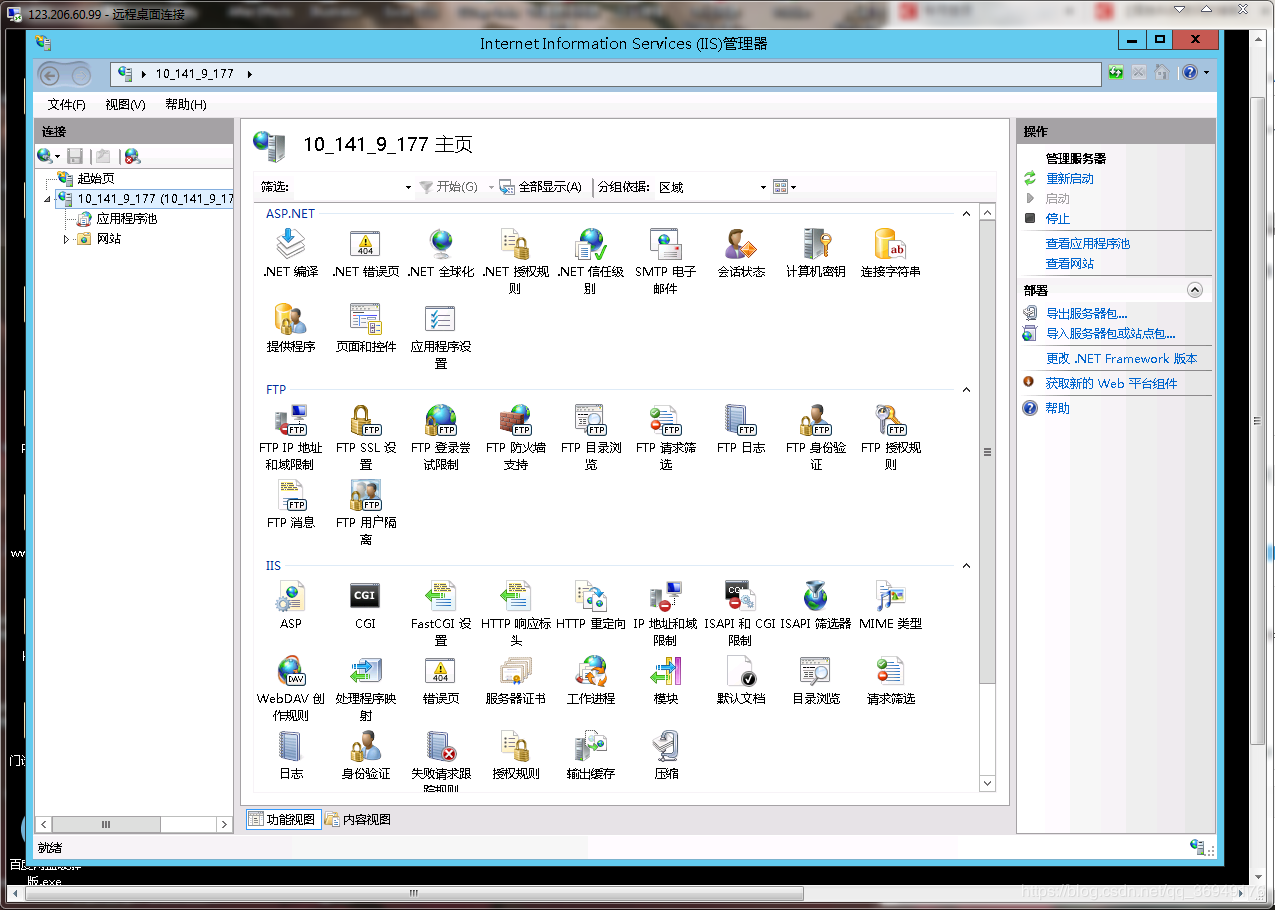Open the ASP feature icon
The image size is (1275, 910).
(290, 605)
